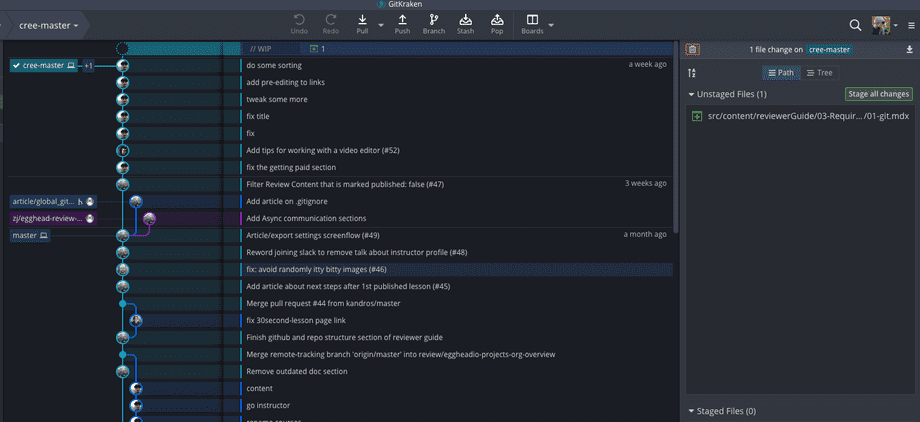
Task: Click the local computer icon on master label
Action: click(x=43, y=235)
